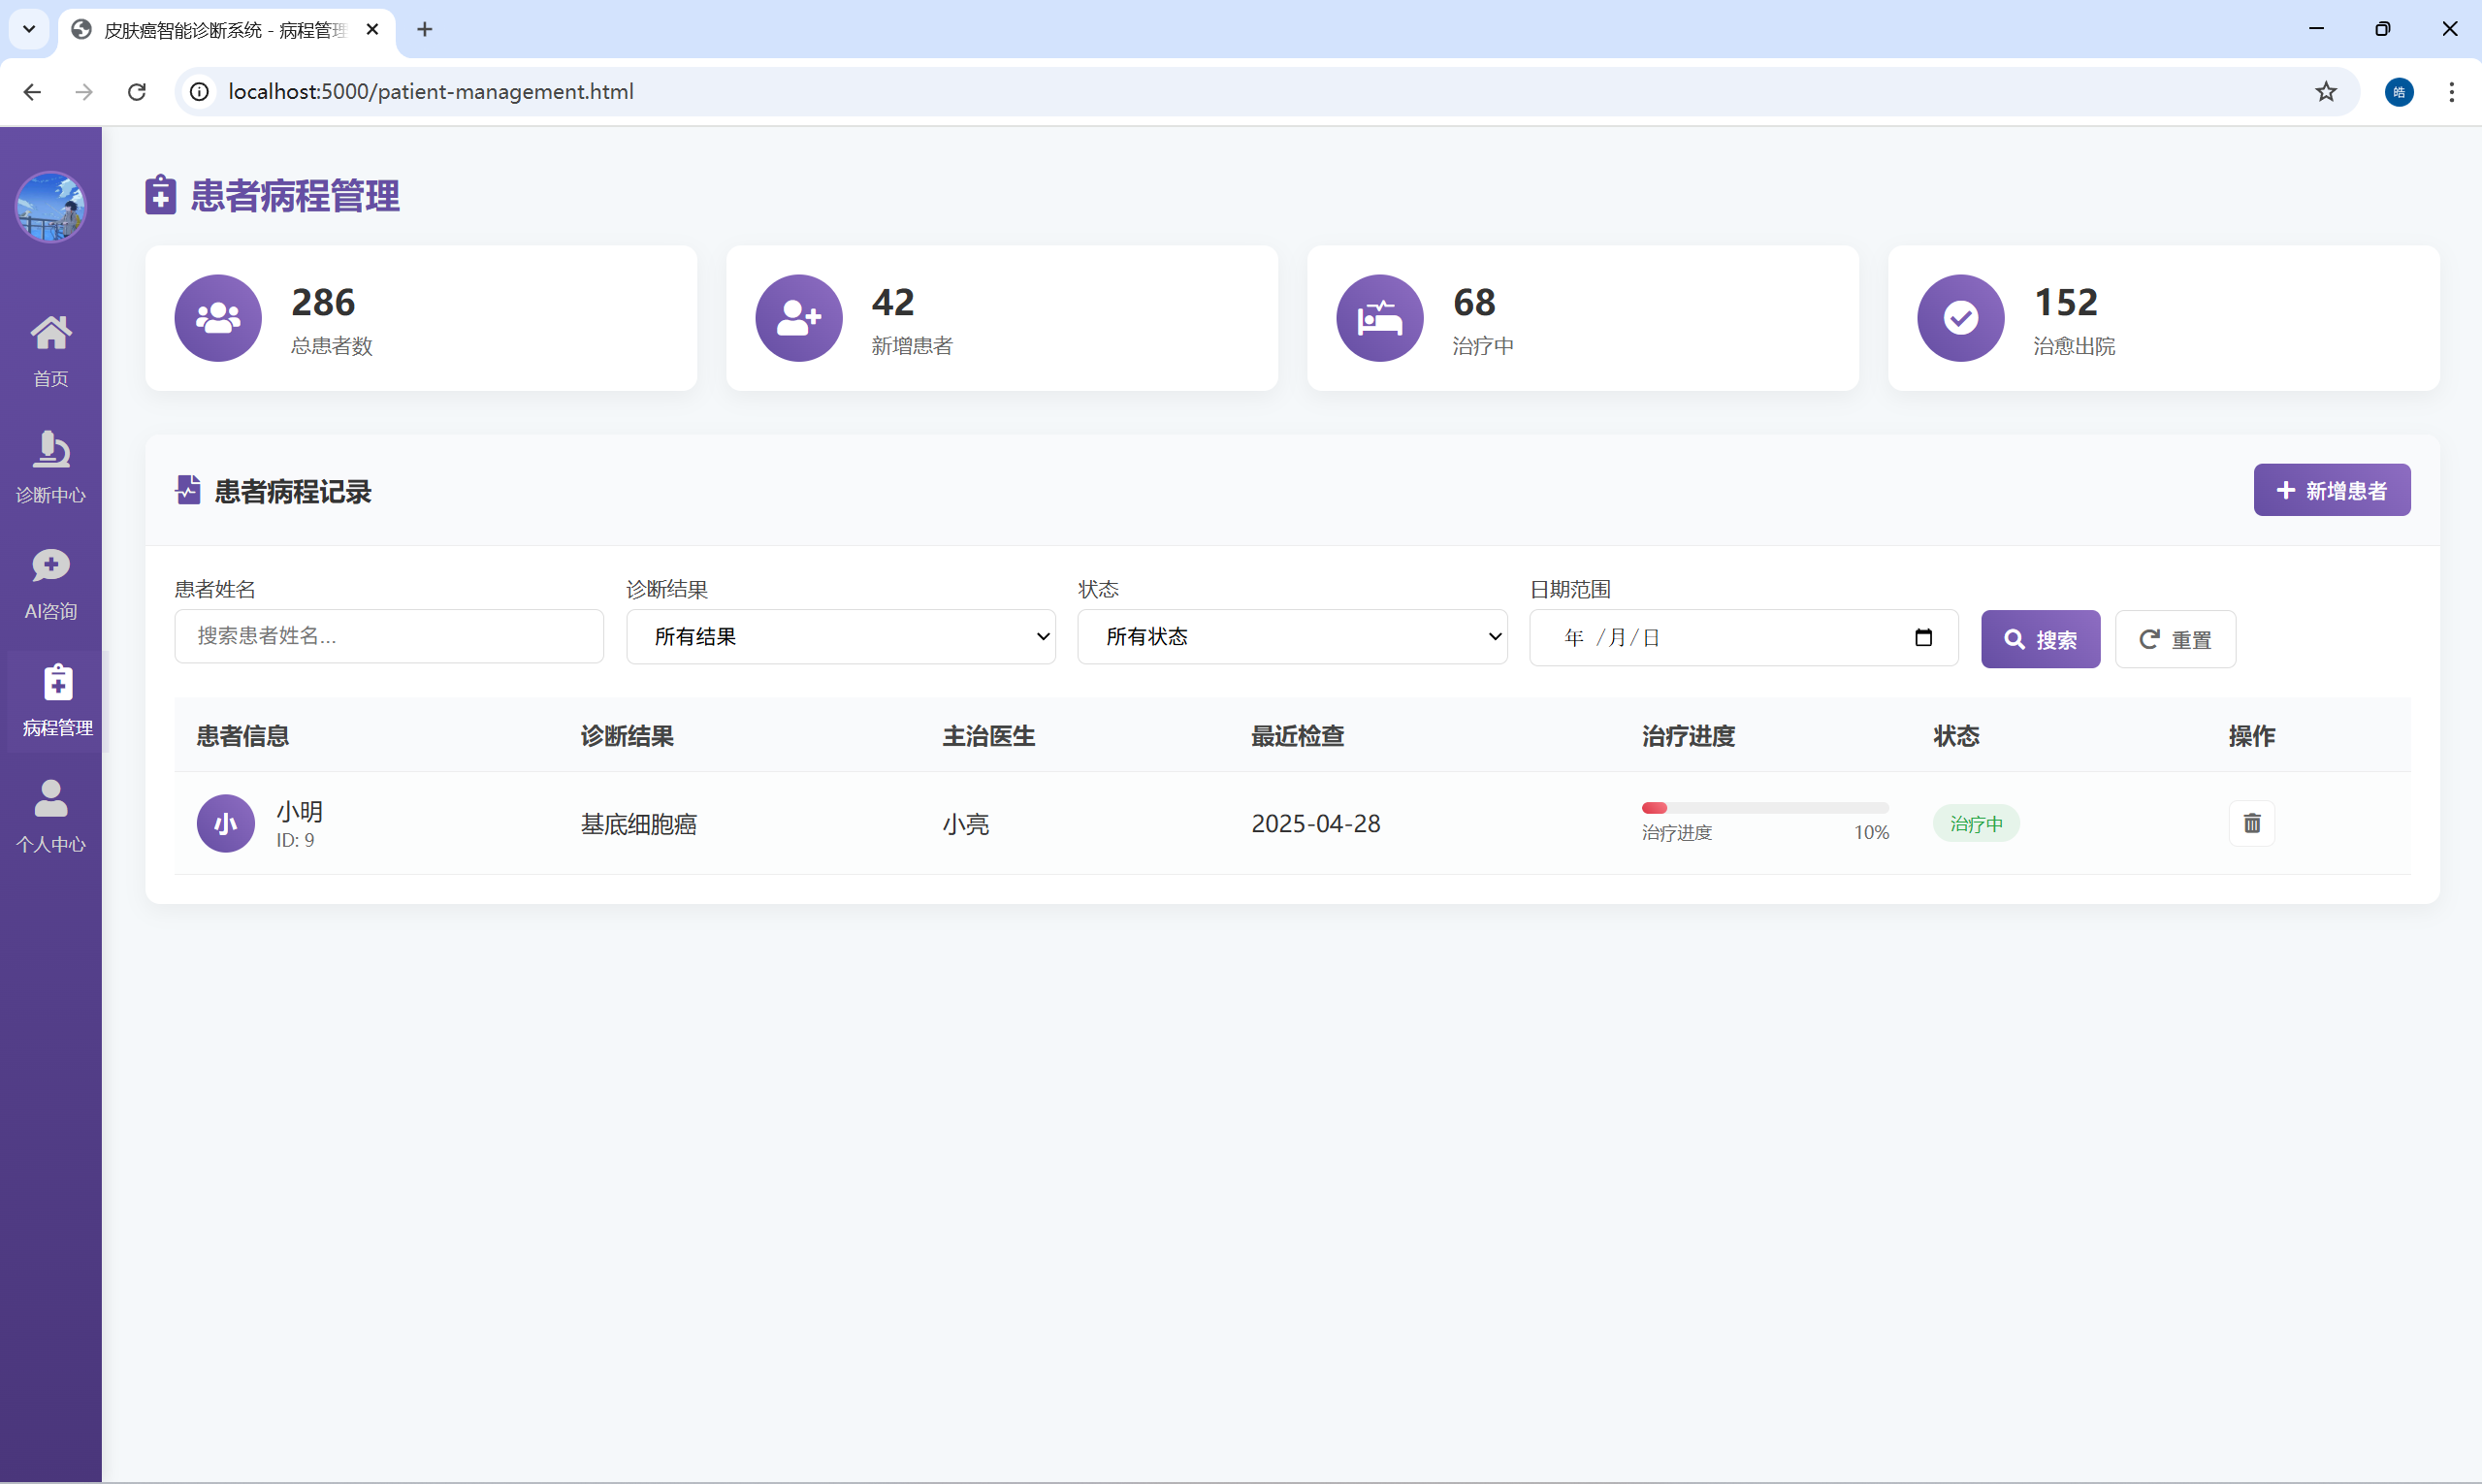
Task: Delete patient 小明 with trash icon
Action: pos(2251,823)
